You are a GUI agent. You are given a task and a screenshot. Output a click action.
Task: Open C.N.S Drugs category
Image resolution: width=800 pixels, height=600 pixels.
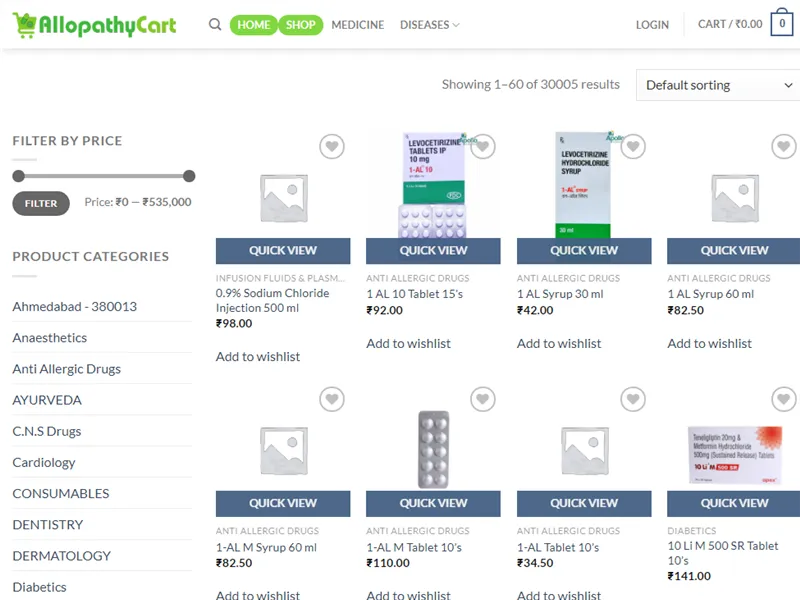pyautogui.click(x=46, y=431)
